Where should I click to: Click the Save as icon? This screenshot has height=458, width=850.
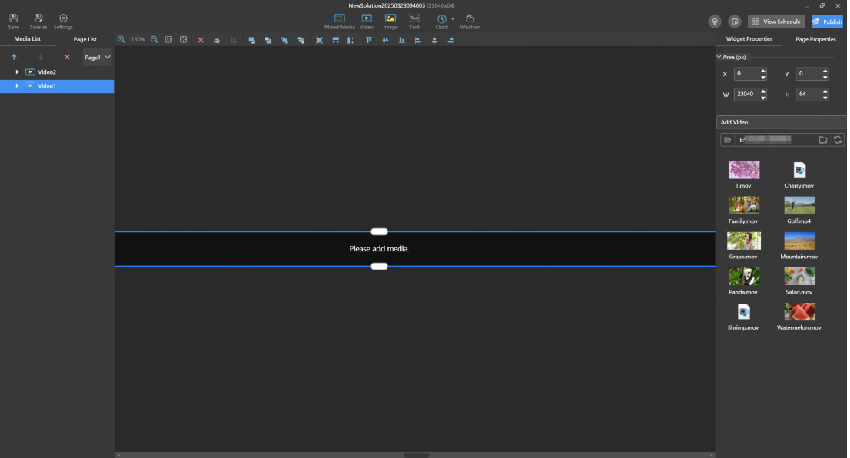[38, 21]
